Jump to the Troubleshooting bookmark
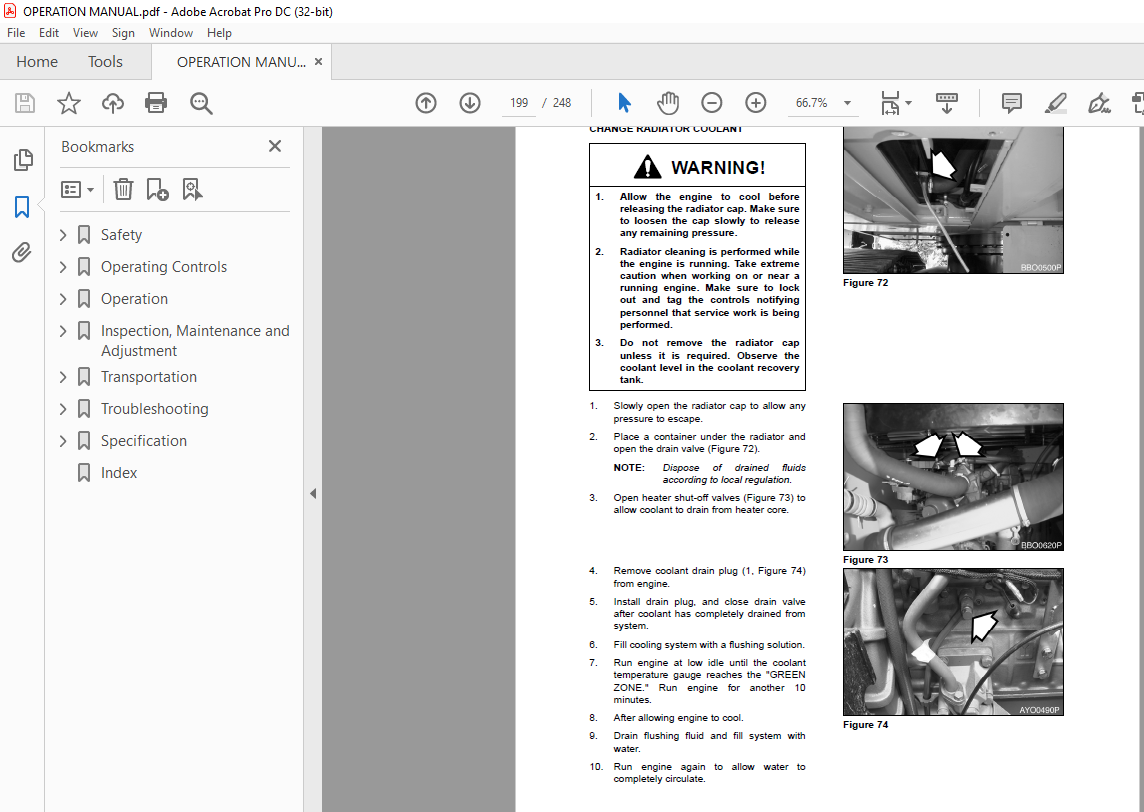The image size is (1144, 812). [x=155, y=409]
